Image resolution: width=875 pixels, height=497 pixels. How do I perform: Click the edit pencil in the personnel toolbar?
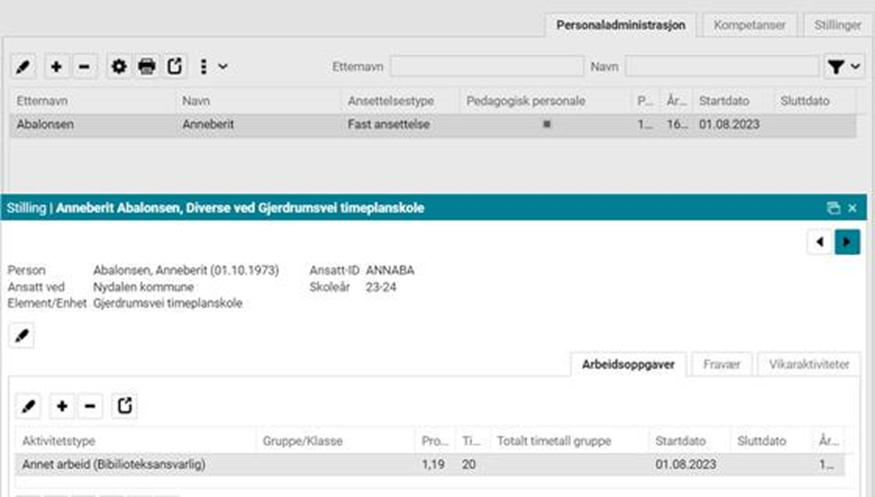25,66
